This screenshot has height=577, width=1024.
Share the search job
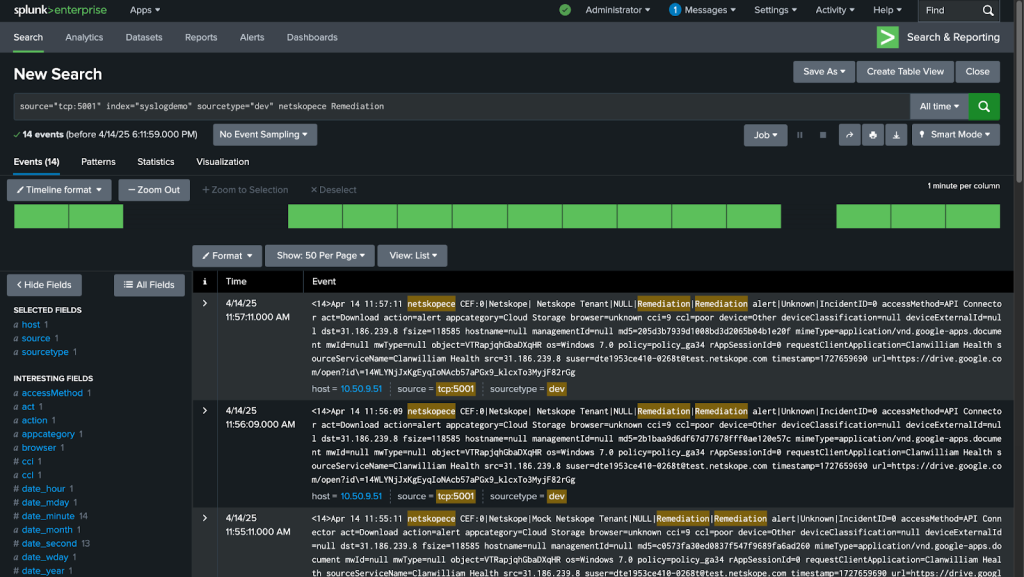pos(849,135)
